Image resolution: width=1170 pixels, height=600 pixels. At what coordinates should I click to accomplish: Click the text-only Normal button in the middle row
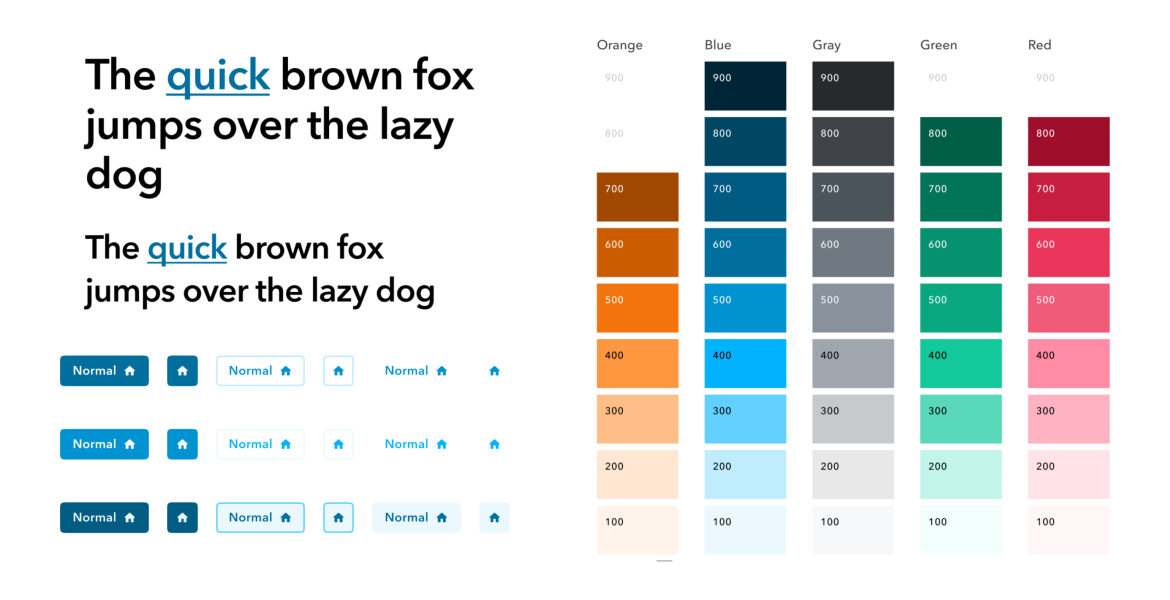(416, 444)
